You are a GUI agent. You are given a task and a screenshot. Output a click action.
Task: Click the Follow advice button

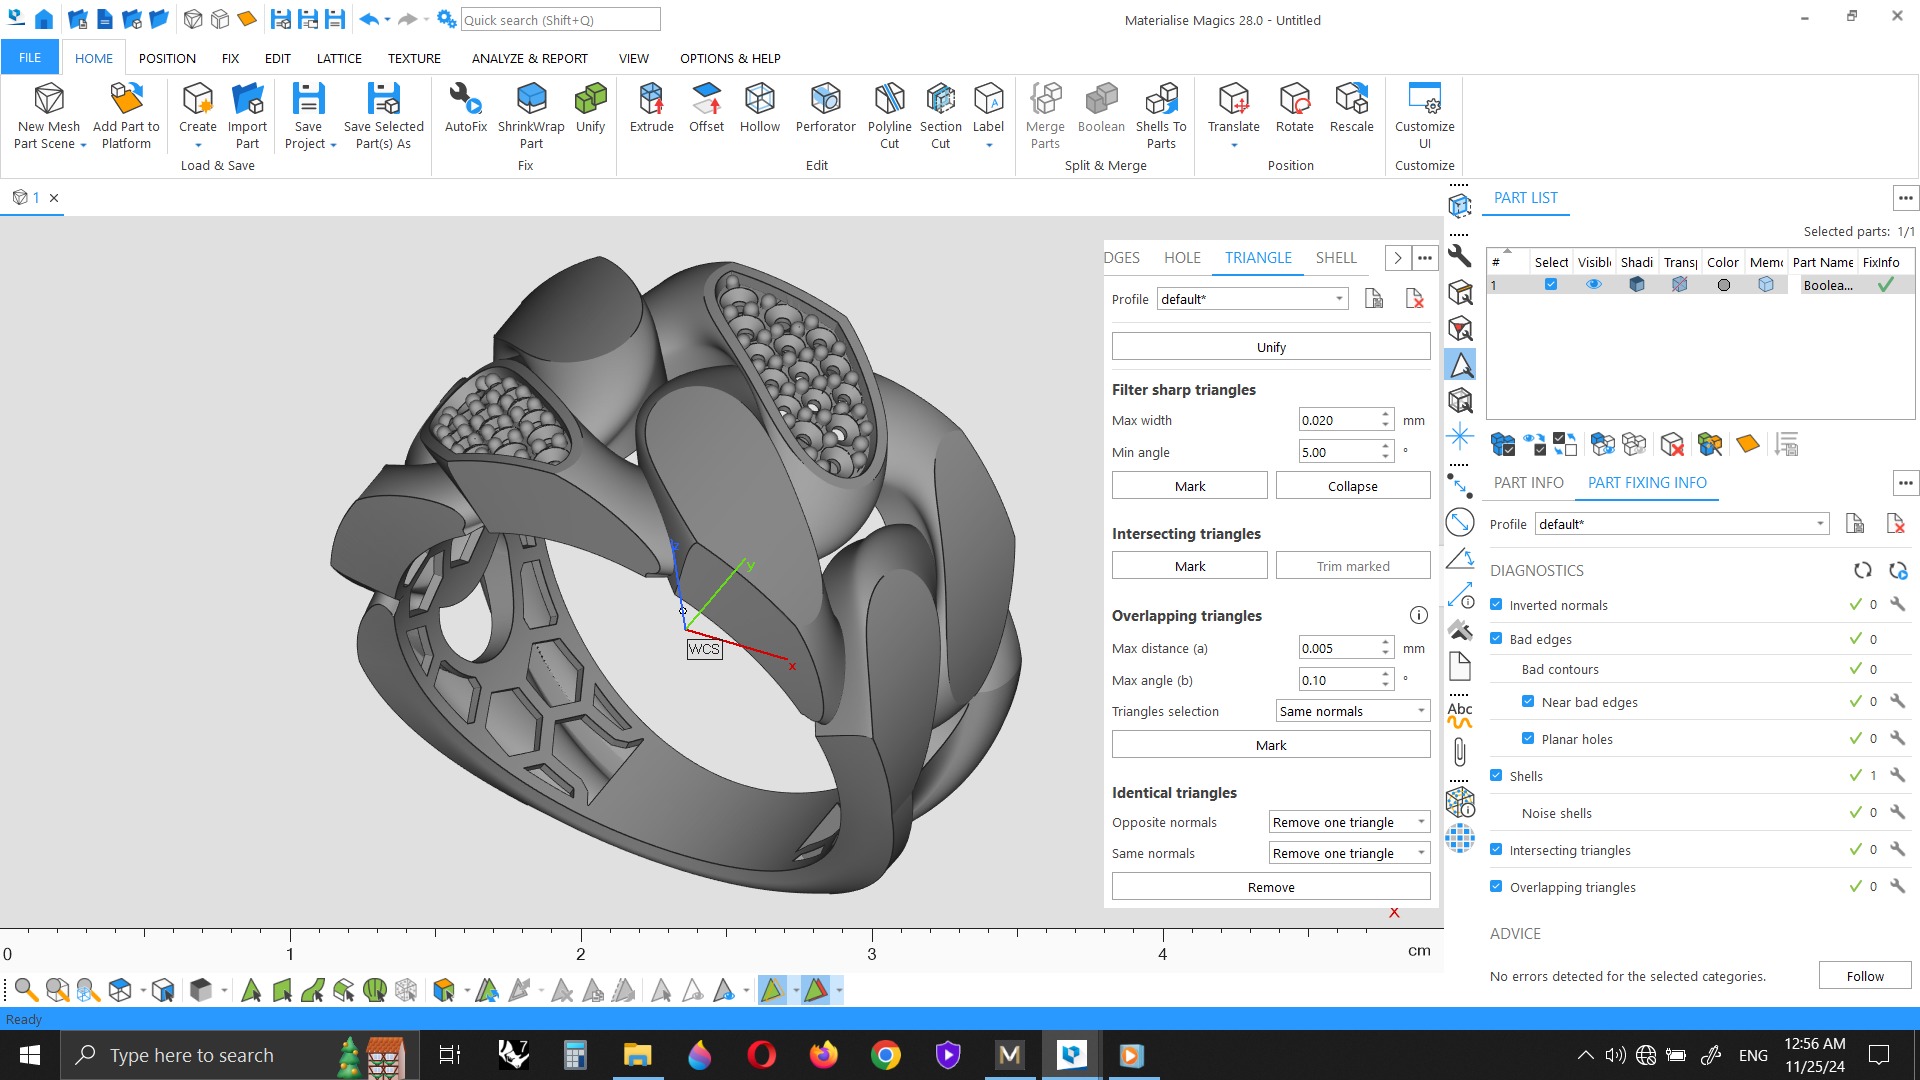pos(1865,976)
